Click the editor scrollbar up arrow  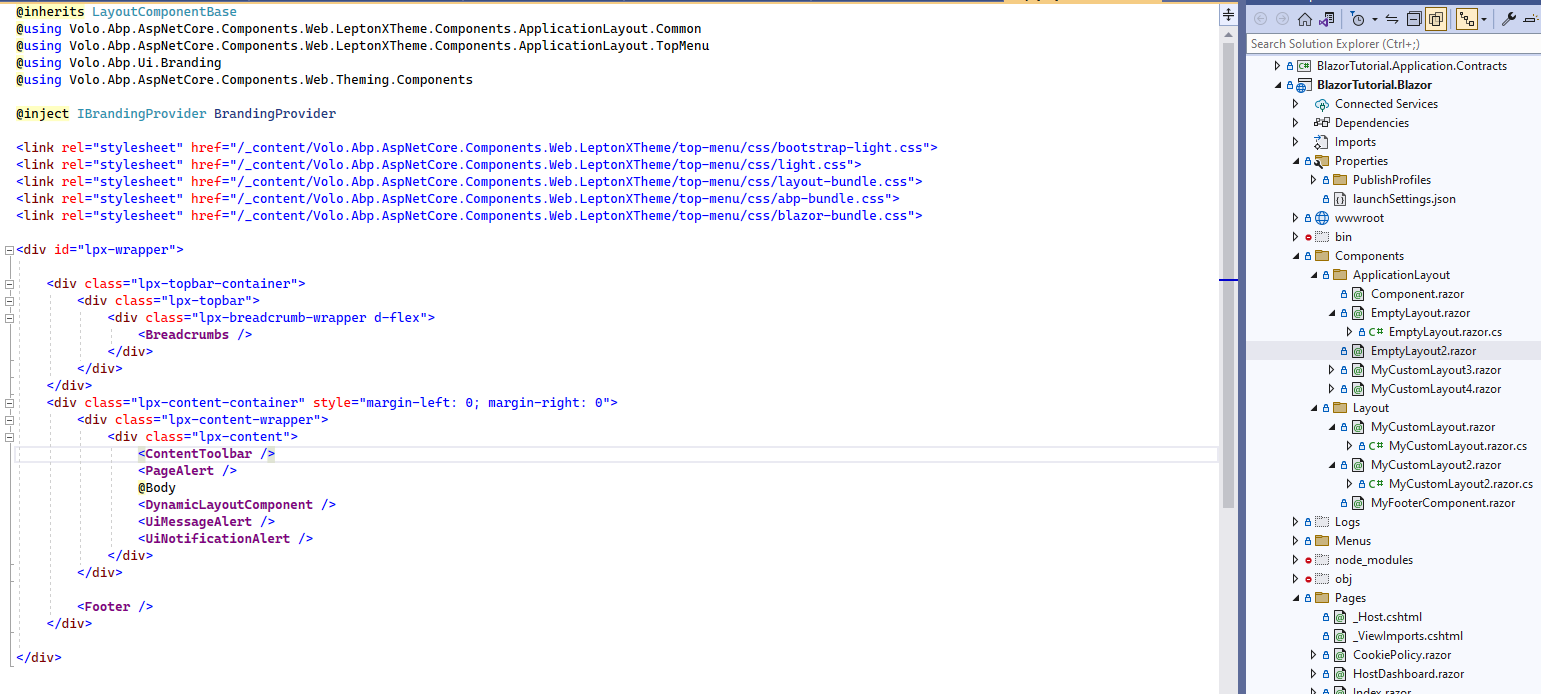tap(1229, 34)
